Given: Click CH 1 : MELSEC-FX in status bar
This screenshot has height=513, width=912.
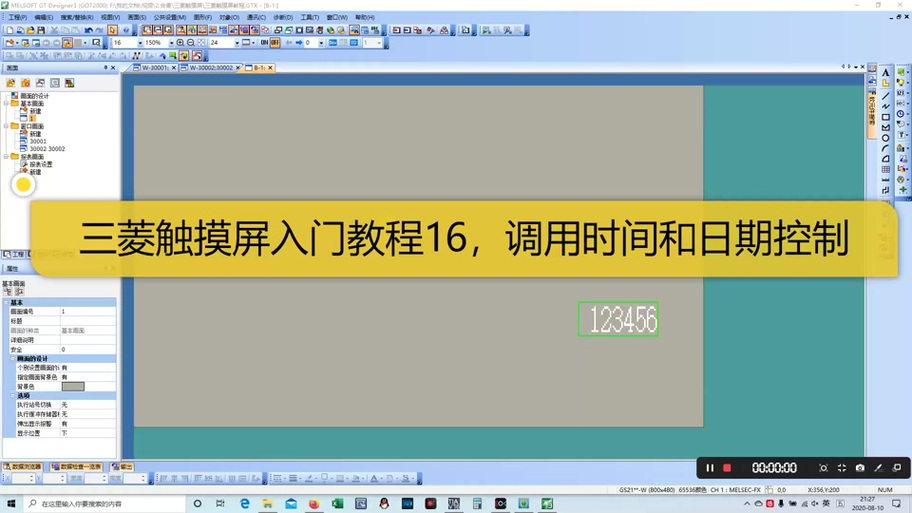Looking at the screenshot, I should (735, 490).
